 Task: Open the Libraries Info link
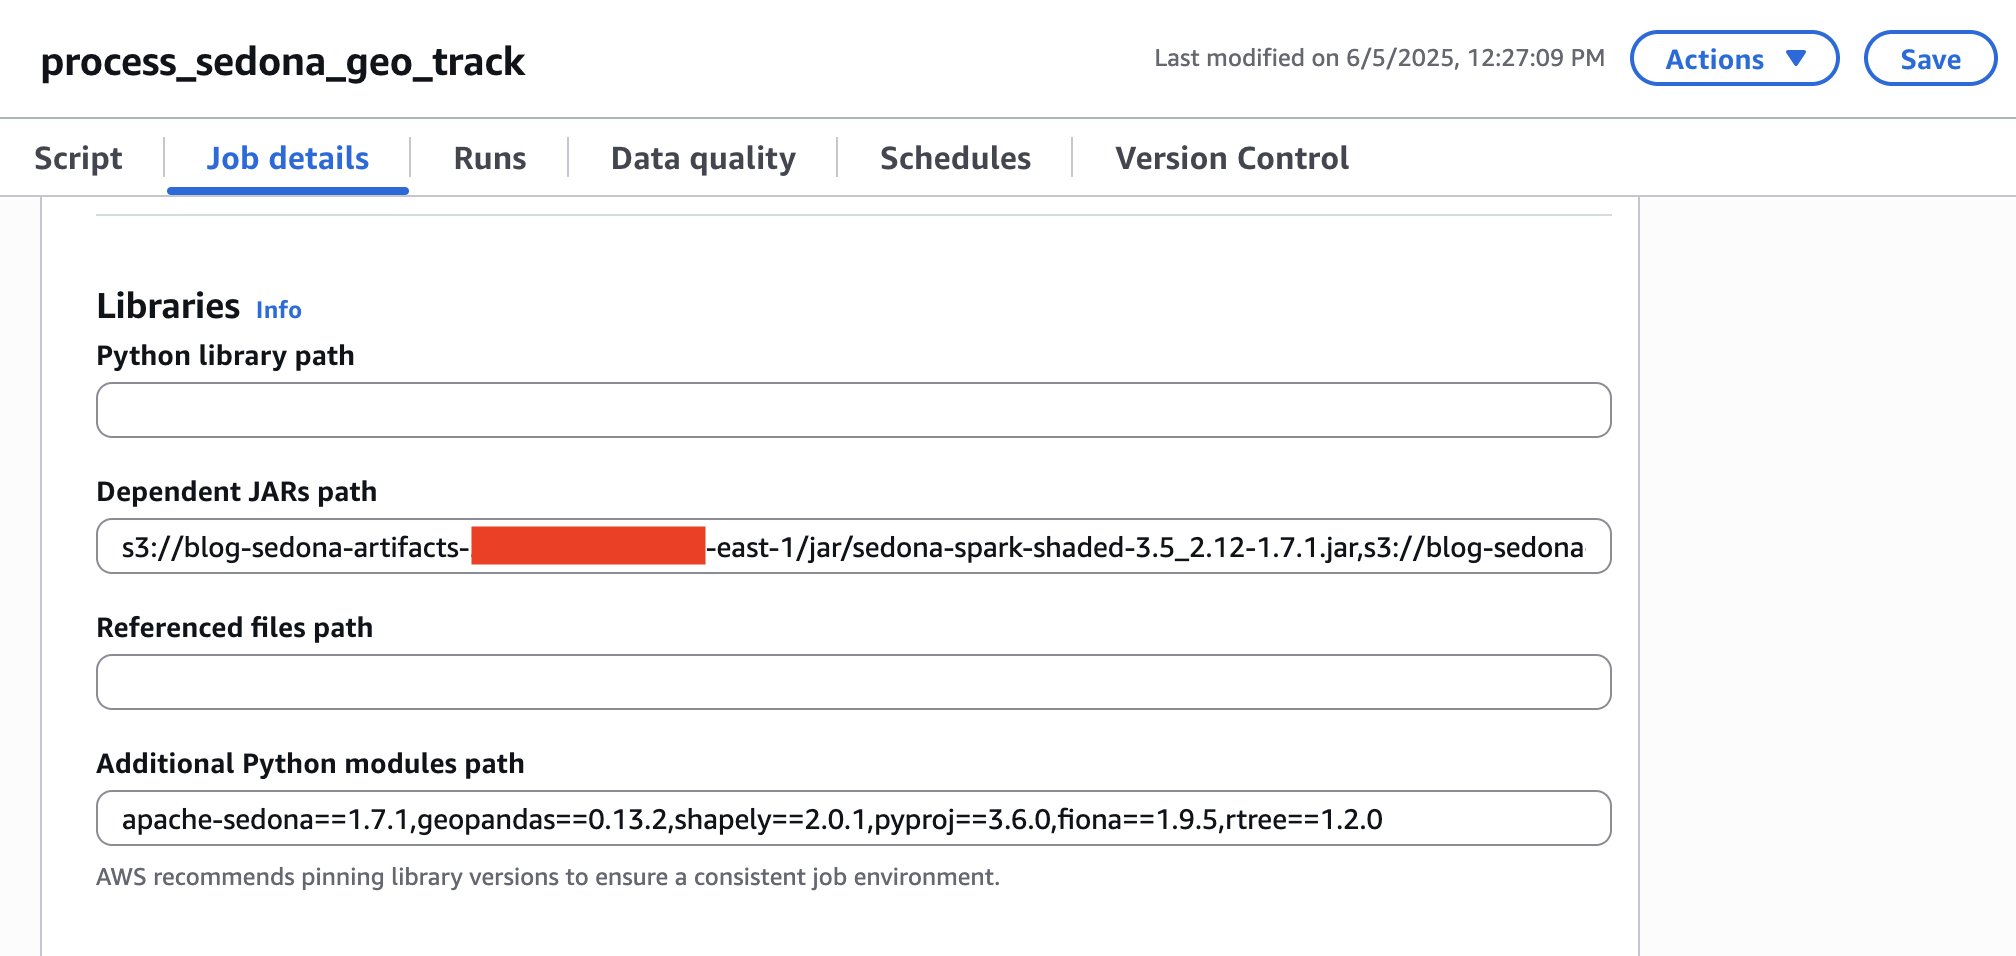(x=278, y=310)
